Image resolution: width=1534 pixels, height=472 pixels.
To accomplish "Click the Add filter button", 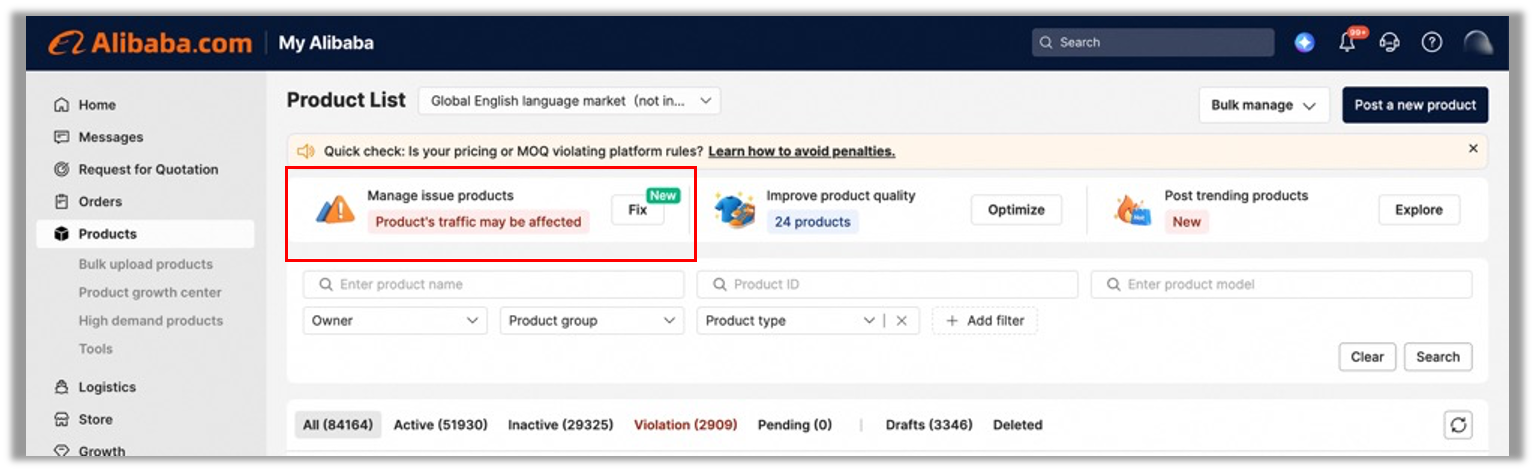I will tap(985, 321).
